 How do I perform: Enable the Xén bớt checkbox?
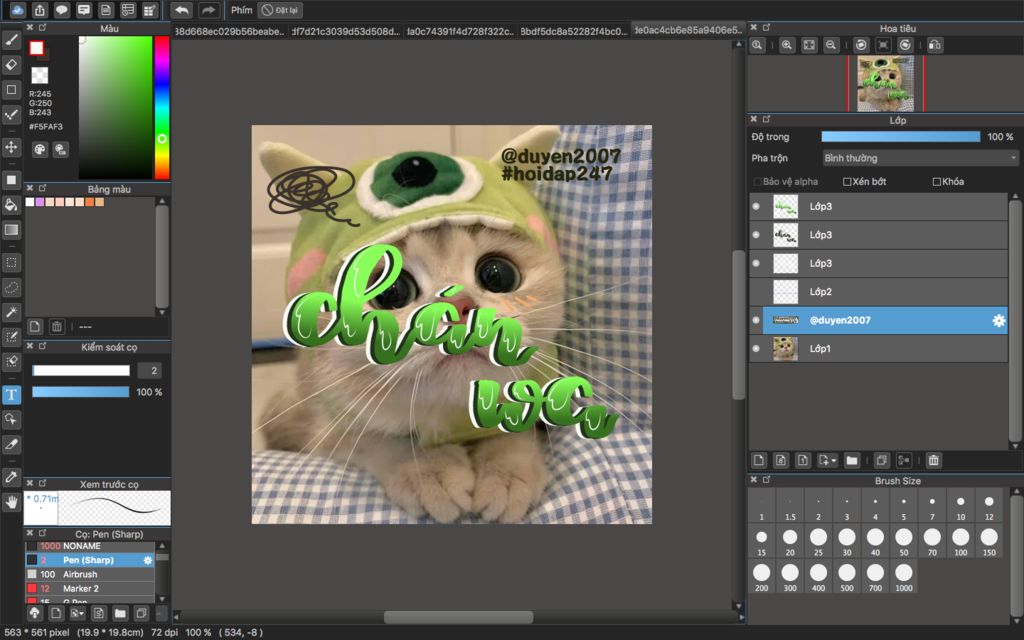point(847,182)
